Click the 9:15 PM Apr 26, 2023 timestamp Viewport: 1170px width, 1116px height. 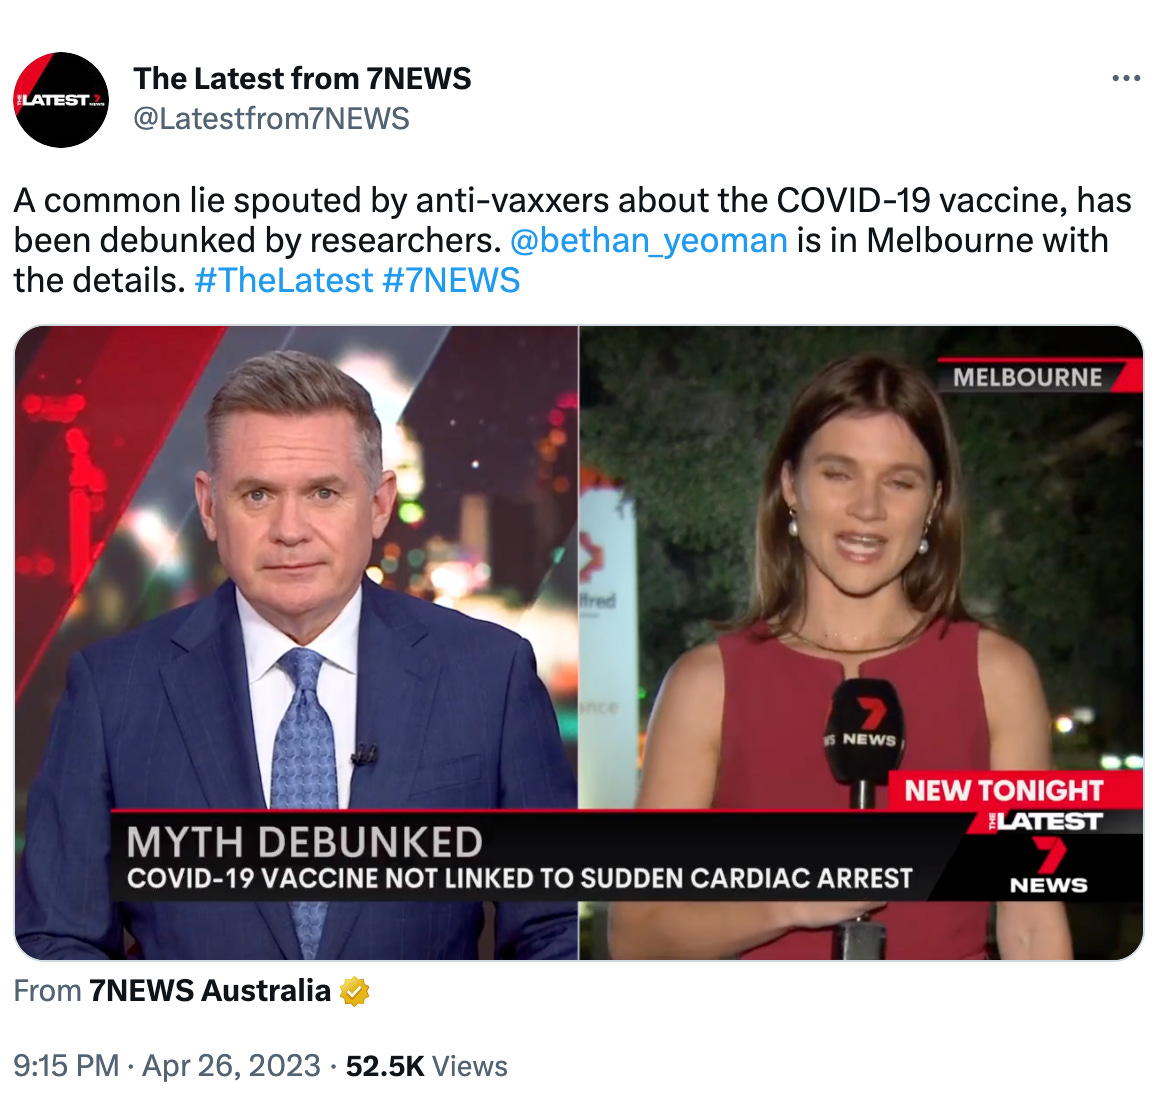click(167, 1066)
